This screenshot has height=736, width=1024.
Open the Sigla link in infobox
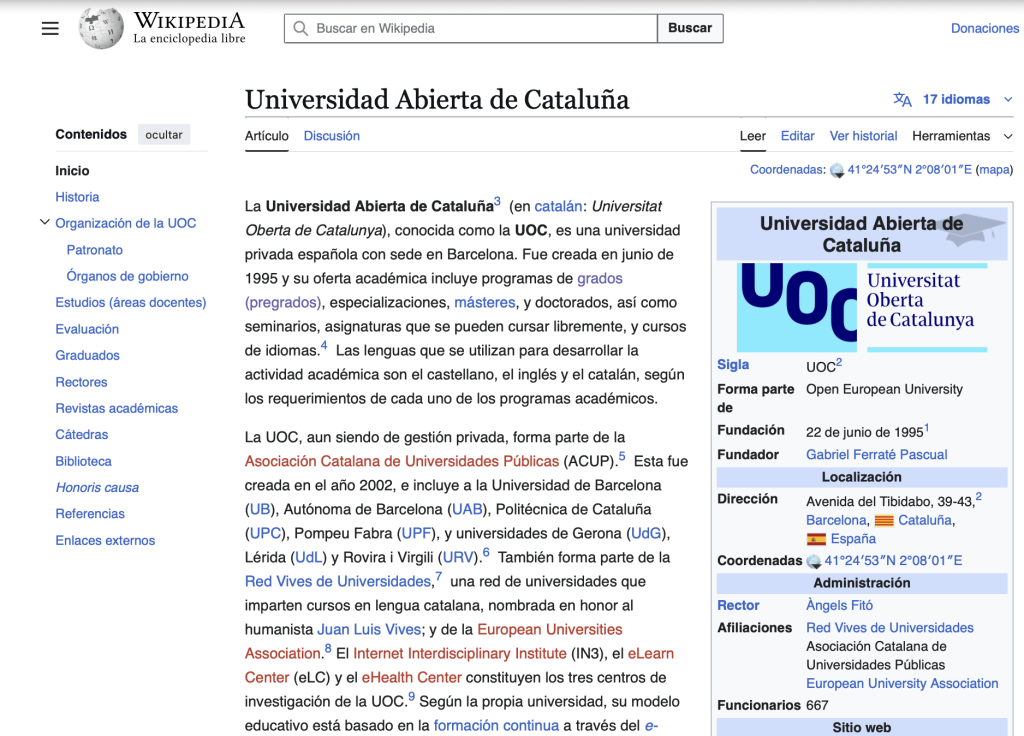click(x=733, y=364)
